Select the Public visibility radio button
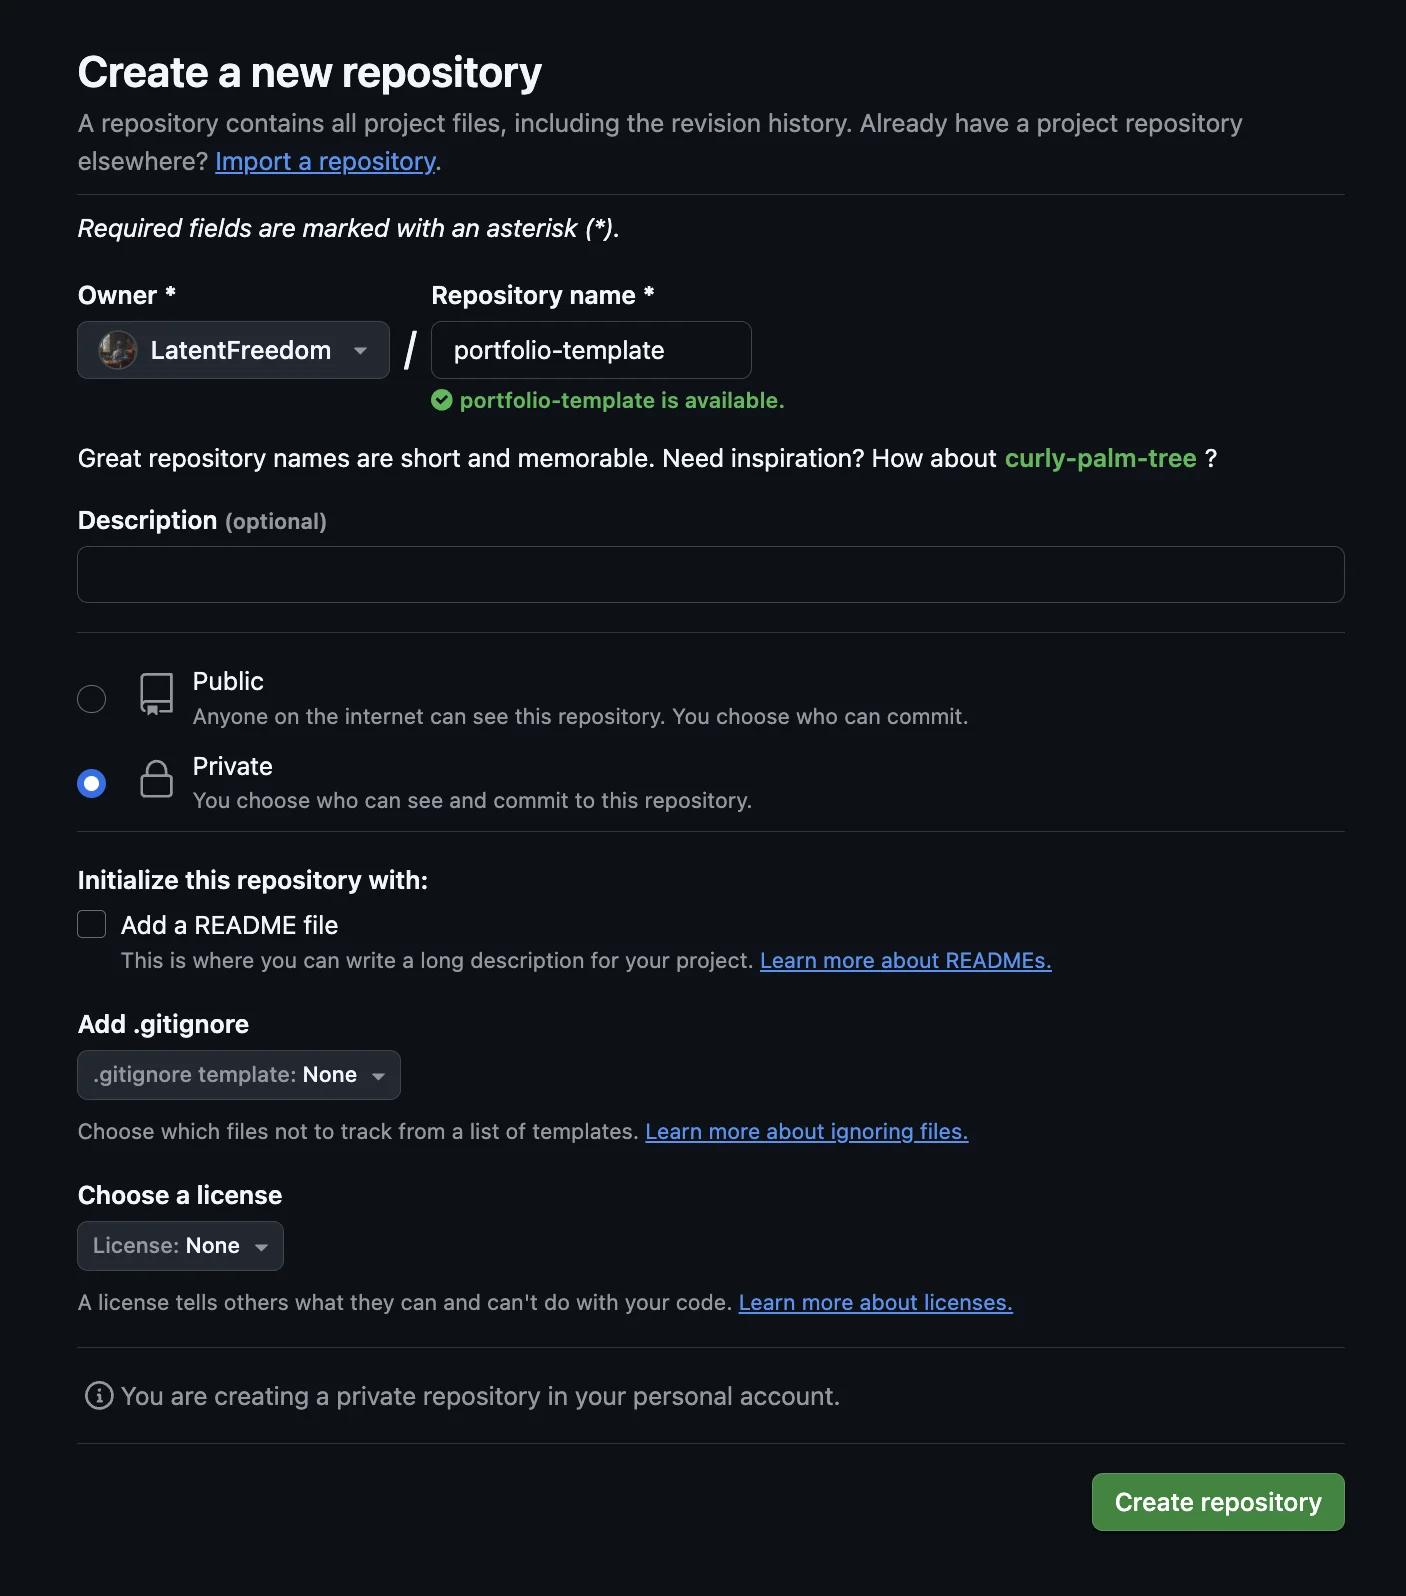 (91, 698)
